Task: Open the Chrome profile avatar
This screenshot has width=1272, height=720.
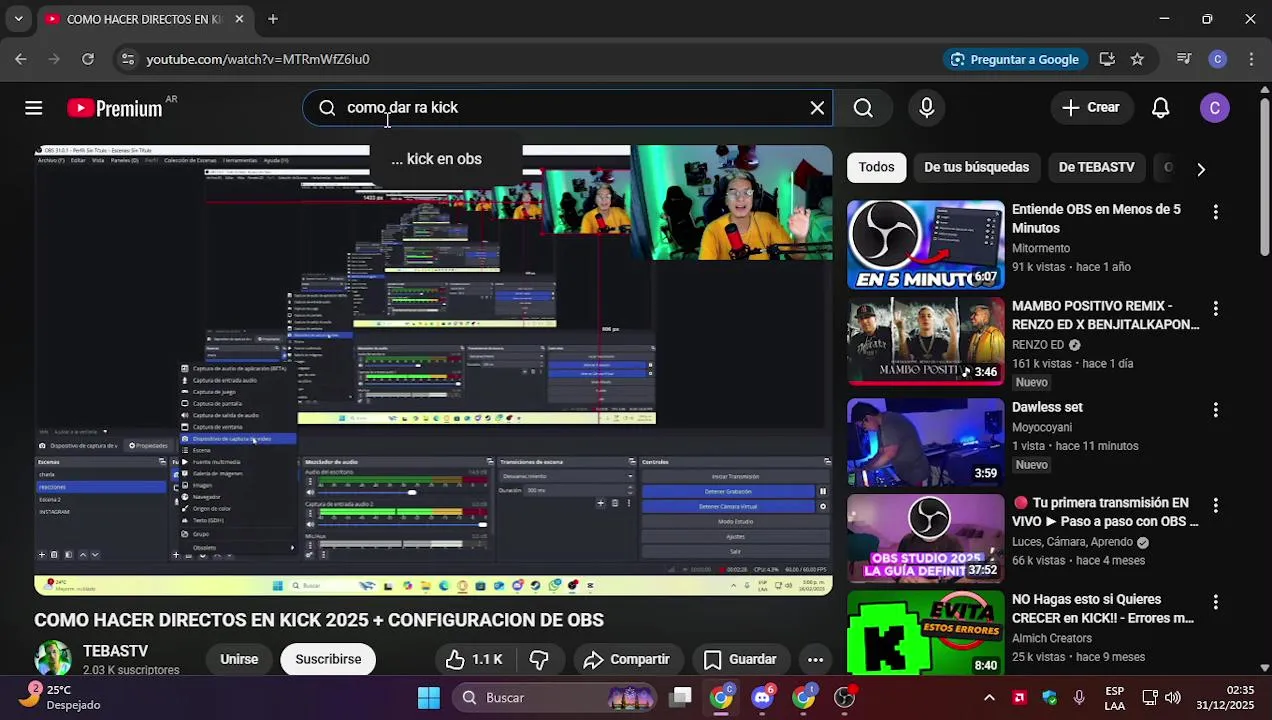Action: (1217, 59)
